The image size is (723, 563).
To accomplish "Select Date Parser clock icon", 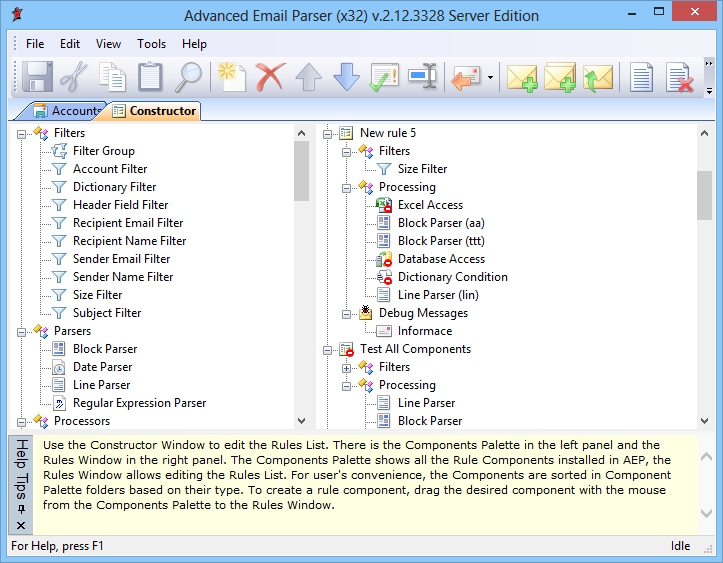I will pos(59,367).
